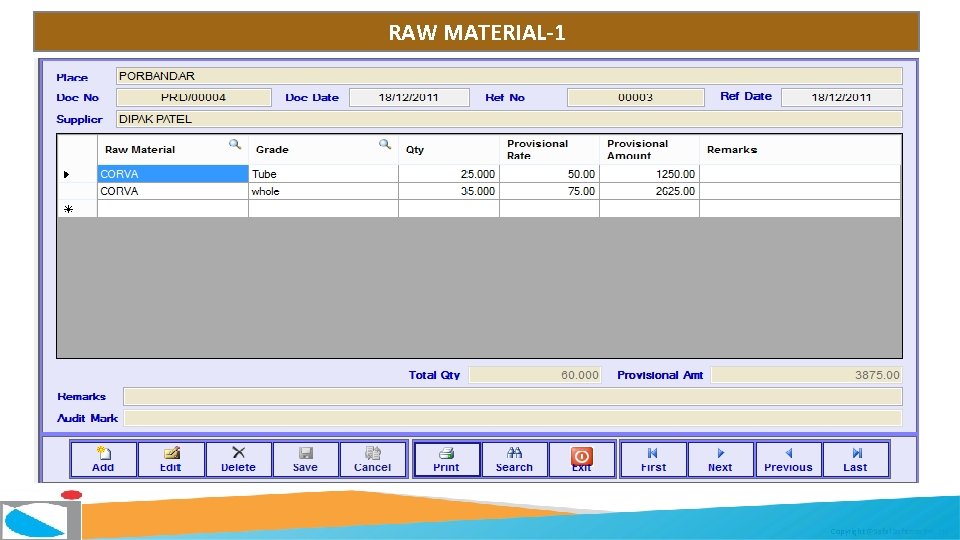Open Edit mode for the record
The image size is (960, 540).
pyautogui.click(x=171, y=459)
